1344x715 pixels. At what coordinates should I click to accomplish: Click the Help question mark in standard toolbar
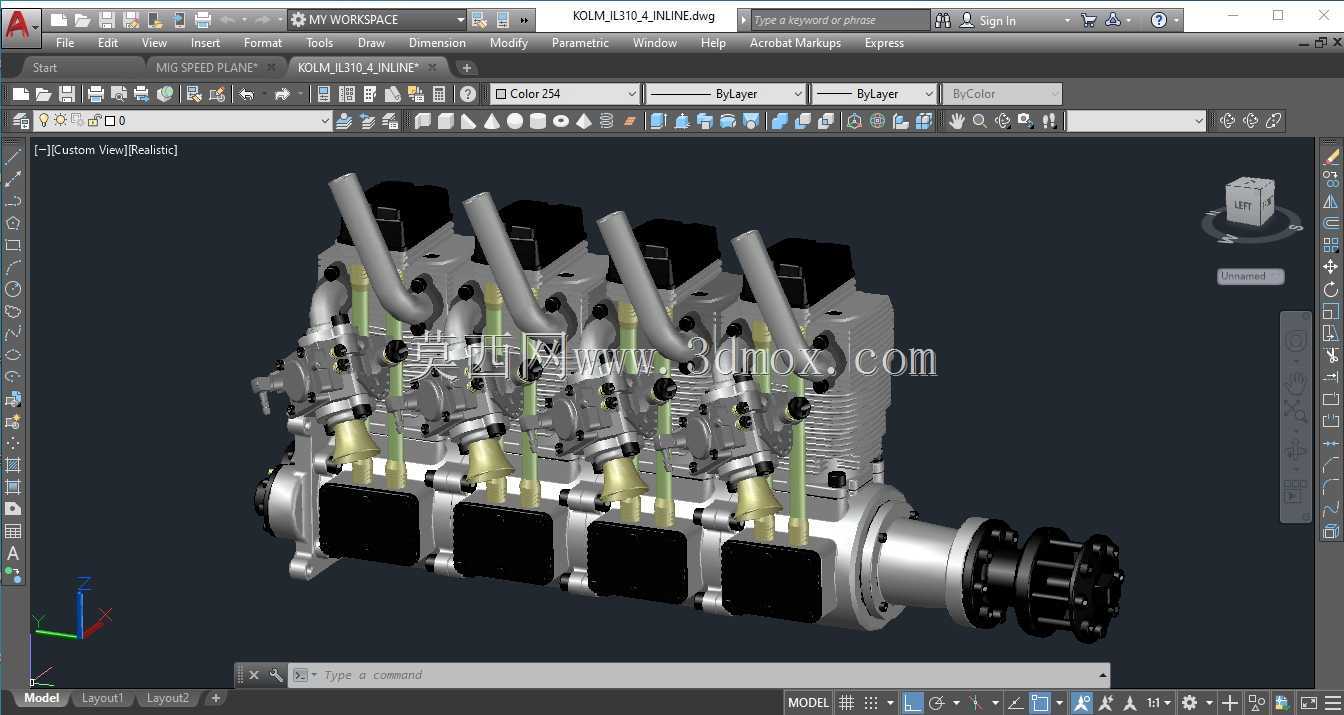pyautogui.click(x=467, y=94)
